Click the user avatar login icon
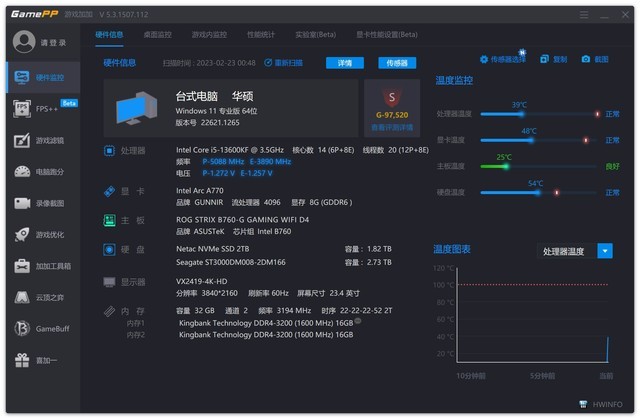640x419 pixels. click(24, 42)
